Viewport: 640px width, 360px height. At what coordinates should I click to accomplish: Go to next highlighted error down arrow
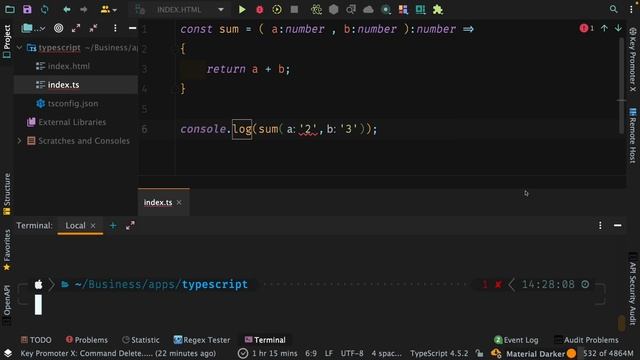coord(618,28)
